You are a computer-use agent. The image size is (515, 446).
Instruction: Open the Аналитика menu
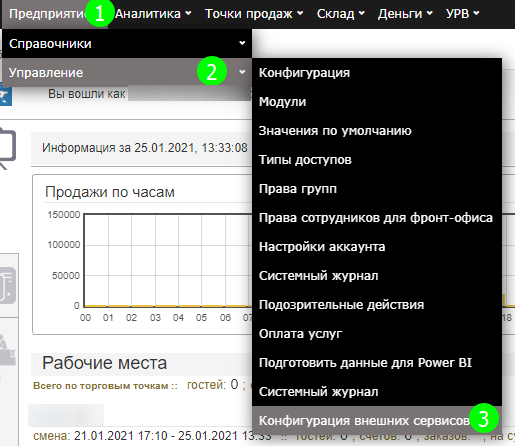pyautogui.click(x=153, y=14)
